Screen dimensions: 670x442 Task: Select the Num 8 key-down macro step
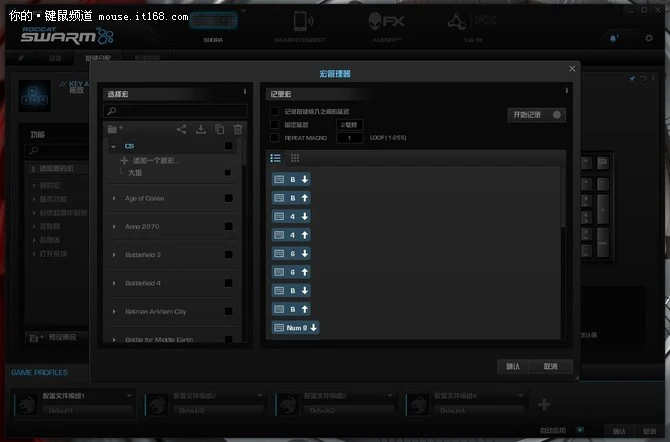pyautogui.click(x=295, y=327)
